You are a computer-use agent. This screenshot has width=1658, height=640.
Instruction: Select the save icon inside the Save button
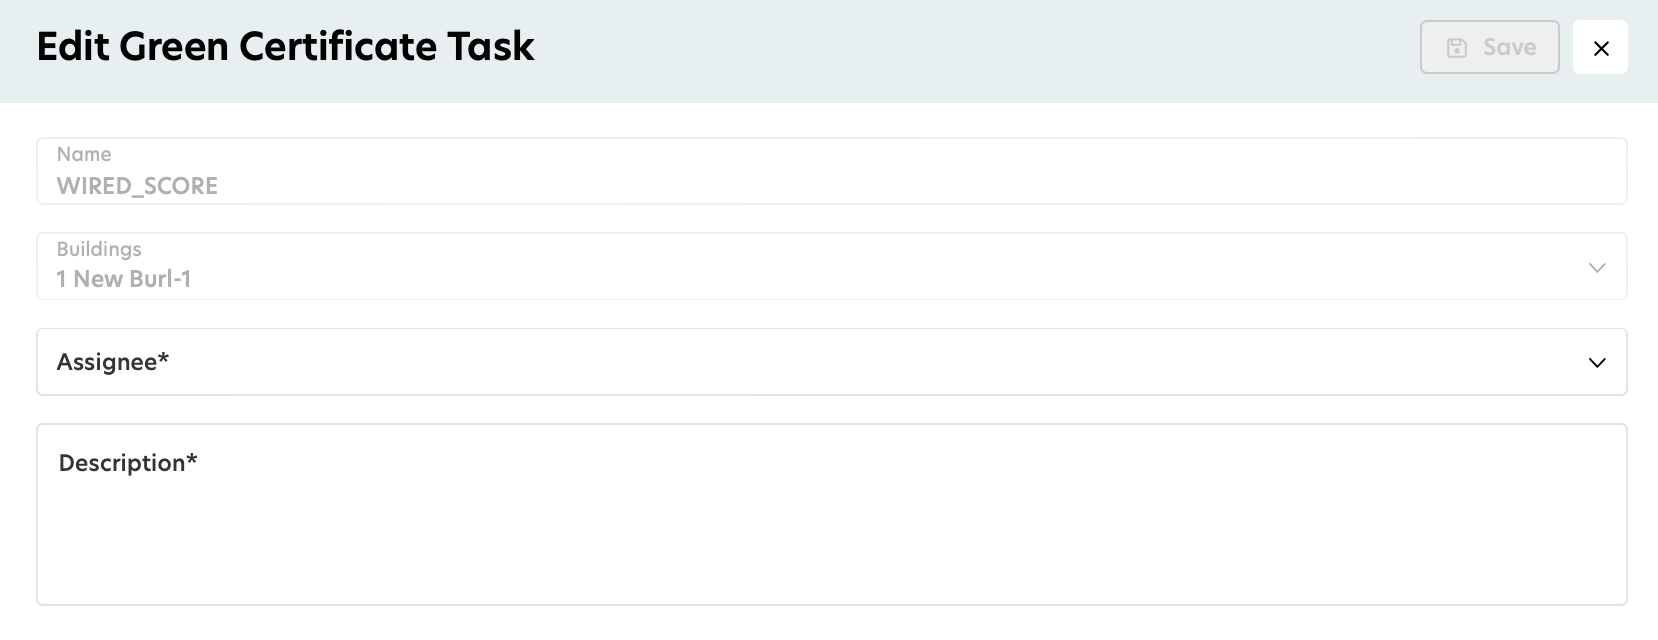pyautogui.click(x=1457, y=47)
